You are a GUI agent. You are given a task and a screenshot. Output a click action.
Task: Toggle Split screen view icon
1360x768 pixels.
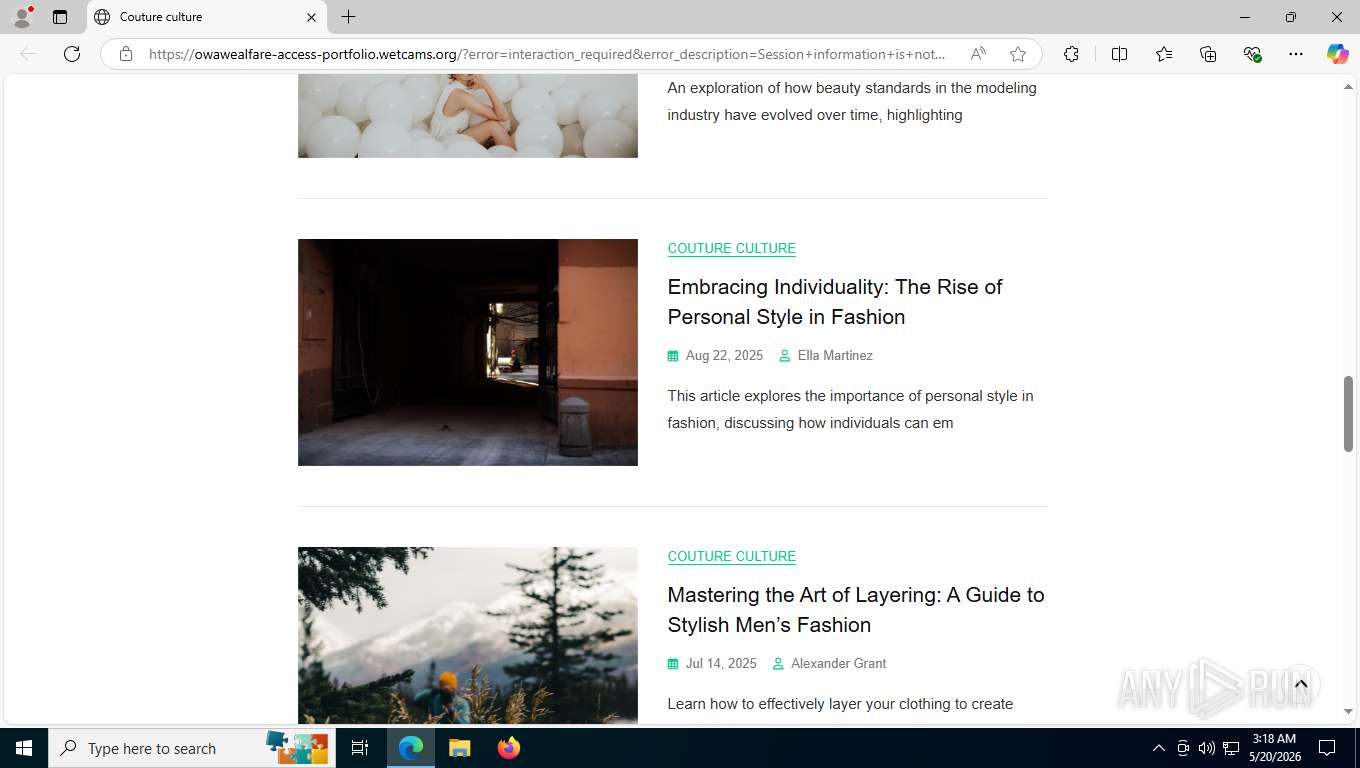1119,54
